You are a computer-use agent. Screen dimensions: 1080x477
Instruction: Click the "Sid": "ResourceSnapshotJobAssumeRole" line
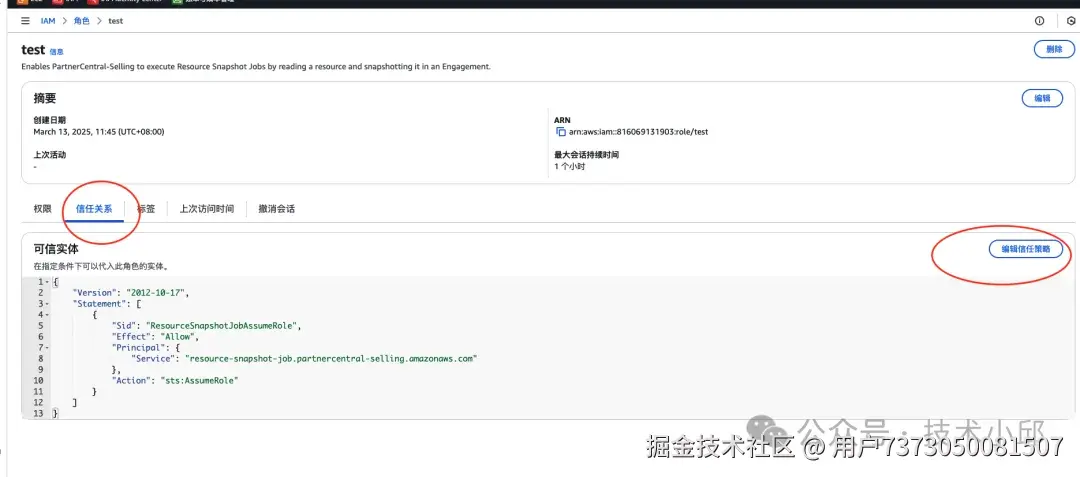point(207,326)
